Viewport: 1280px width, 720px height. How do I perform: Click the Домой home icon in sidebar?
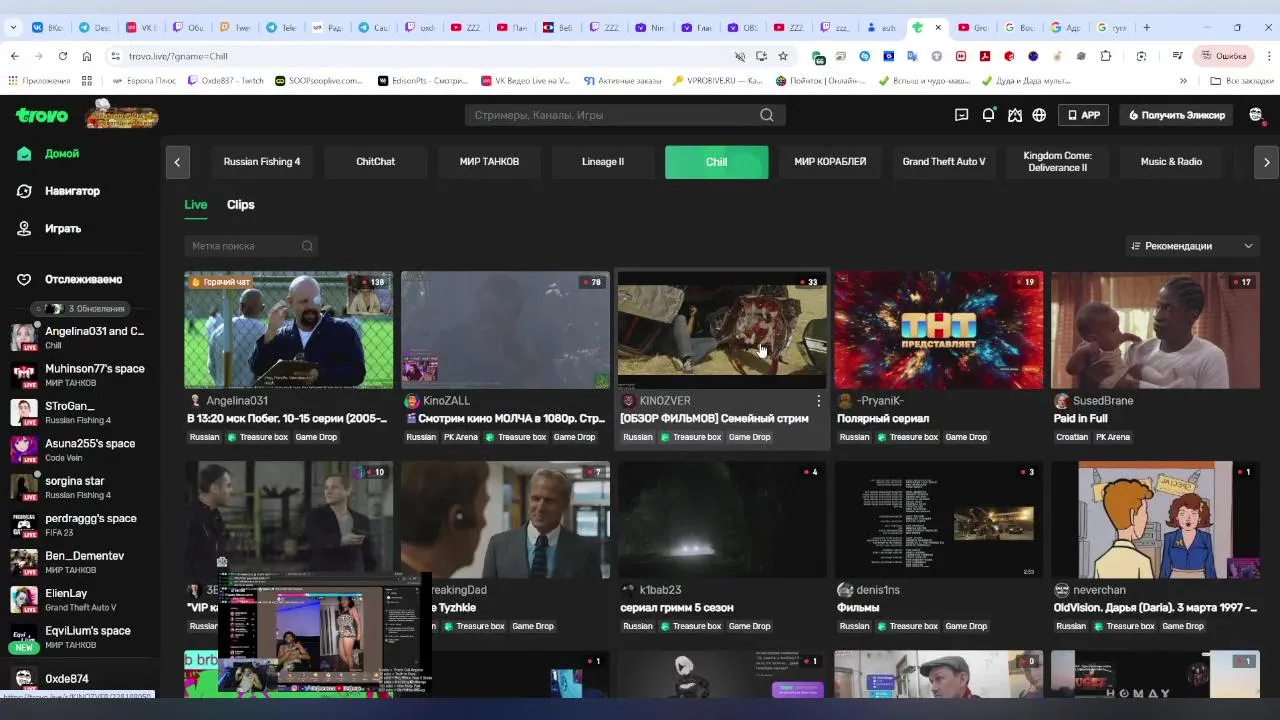(x=24, y=153)
